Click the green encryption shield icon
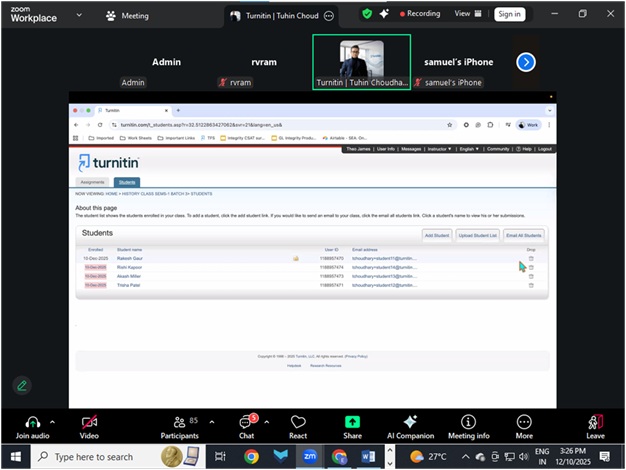 pos(367,14)
